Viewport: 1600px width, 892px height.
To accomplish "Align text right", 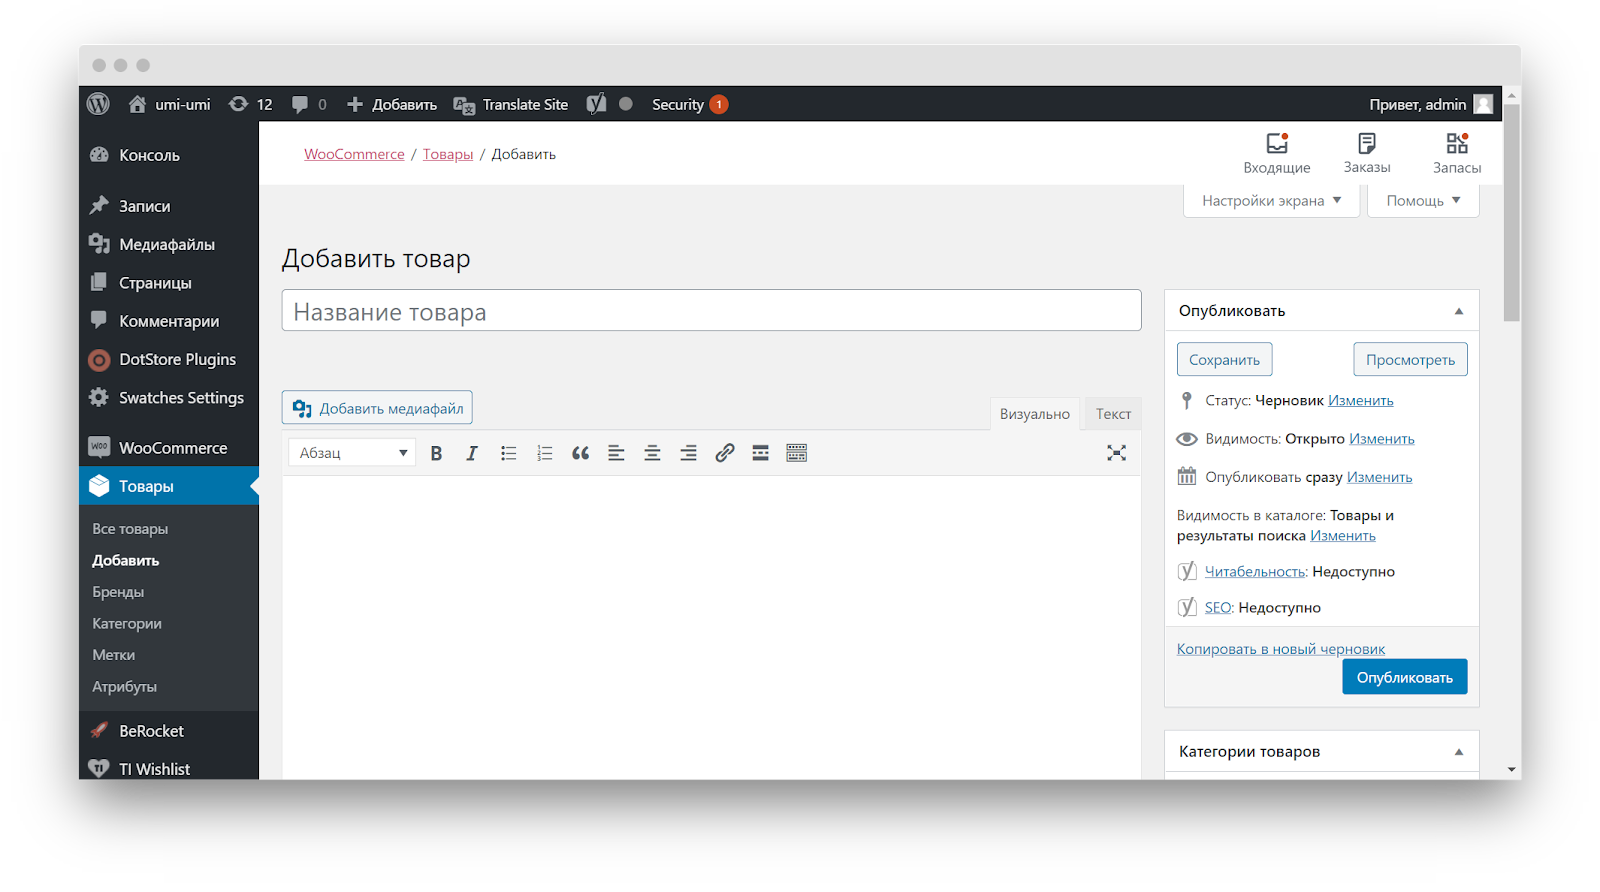I will pos(688,453).
